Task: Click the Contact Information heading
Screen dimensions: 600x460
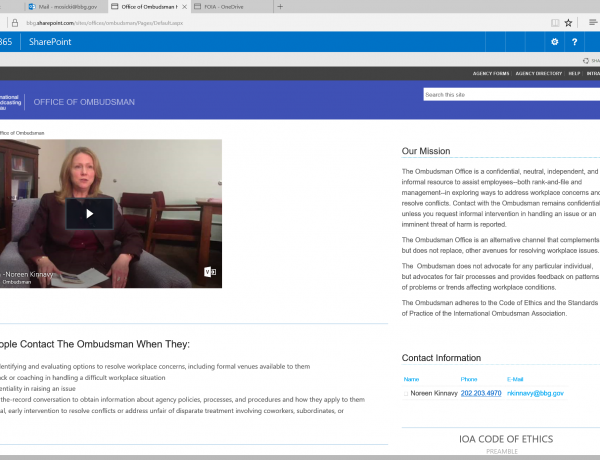Action: pyautogui.click(x=441, y=358)
